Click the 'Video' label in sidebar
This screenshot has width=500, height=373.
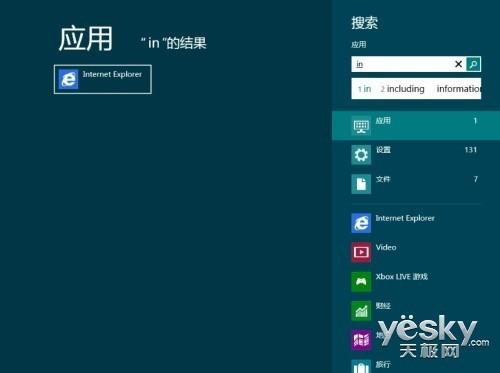(x=386, y=247)
